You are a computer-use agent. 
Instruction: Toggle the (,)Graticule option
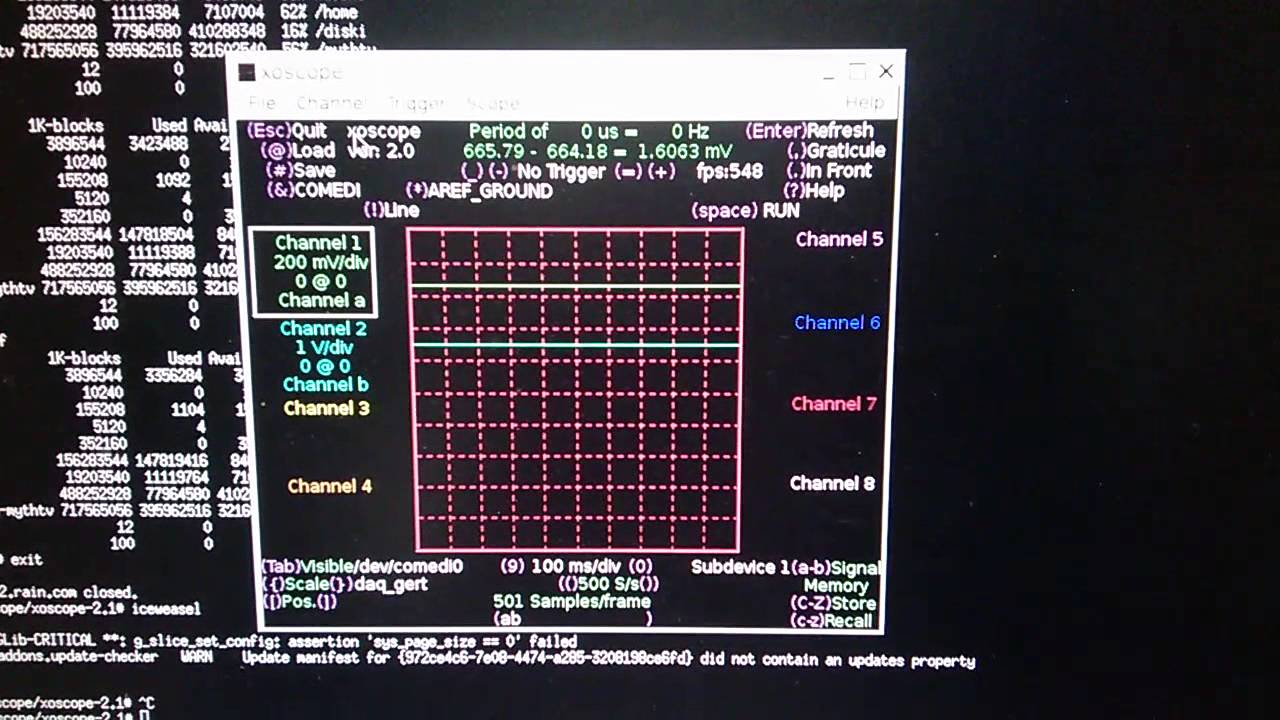point(836,151)
